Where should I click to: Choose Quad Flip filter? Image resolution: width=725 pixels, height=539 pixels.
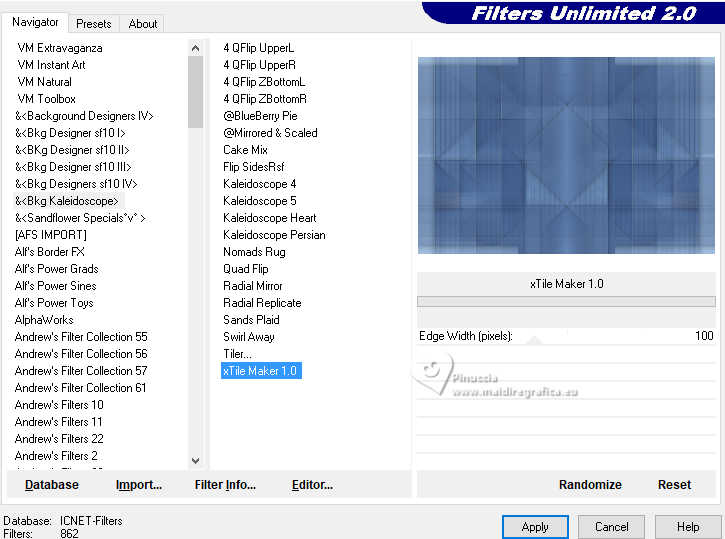[x=246, y=269]
